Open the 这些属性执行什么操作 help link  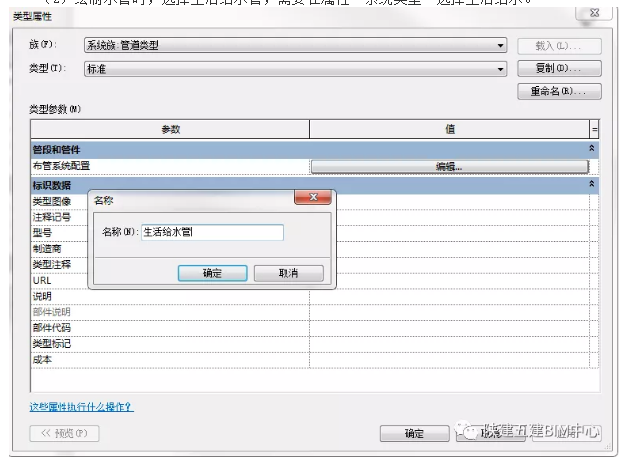point(81,407)
